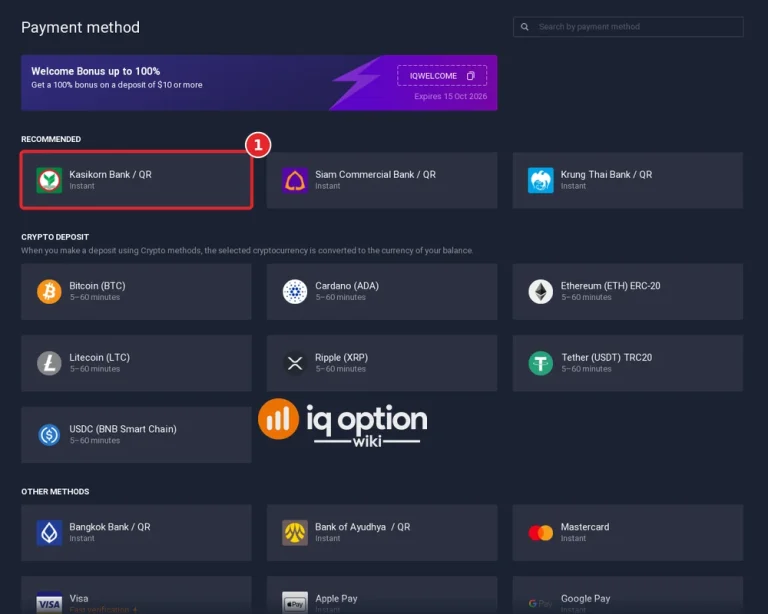The width and height of the screenshot is (768, 614).
Task: Click the Payment method heading
Action: point(80,27)
